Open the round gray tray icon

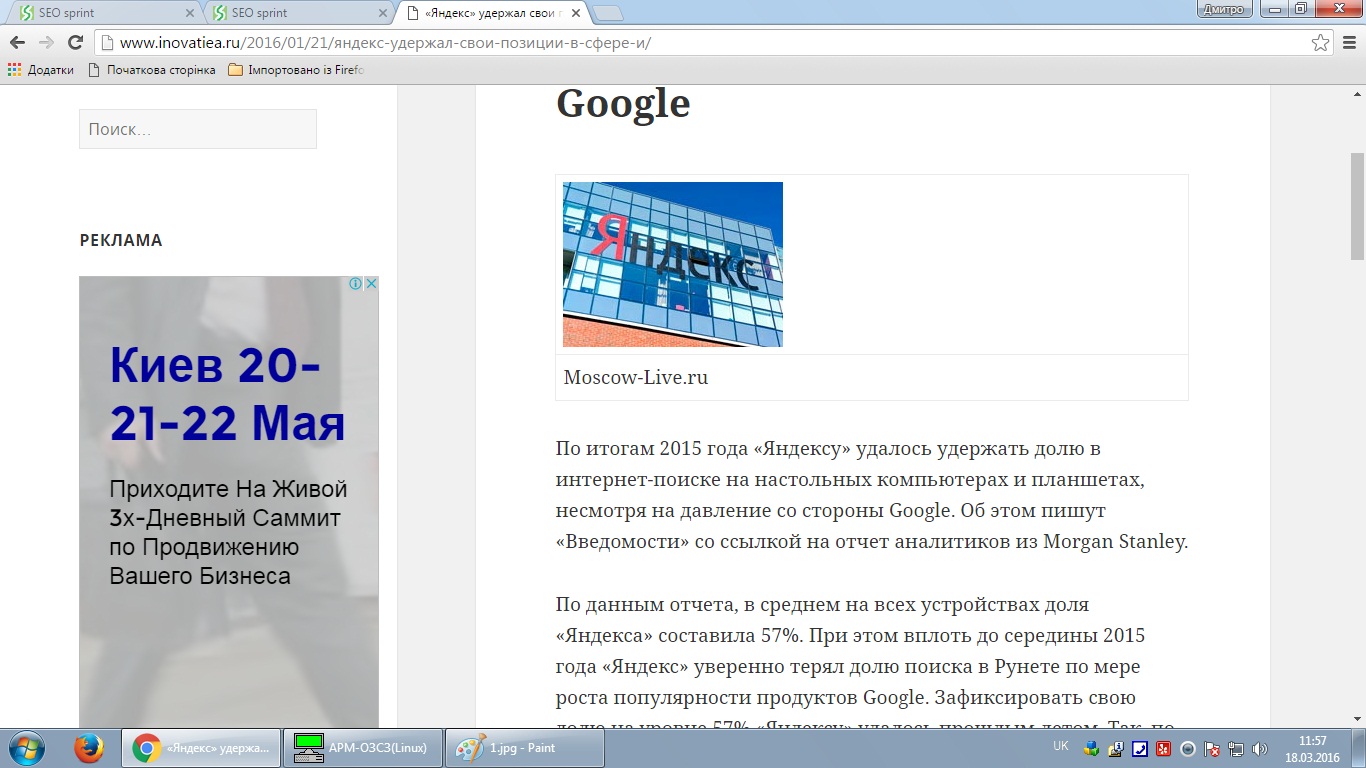[1188, 748]
